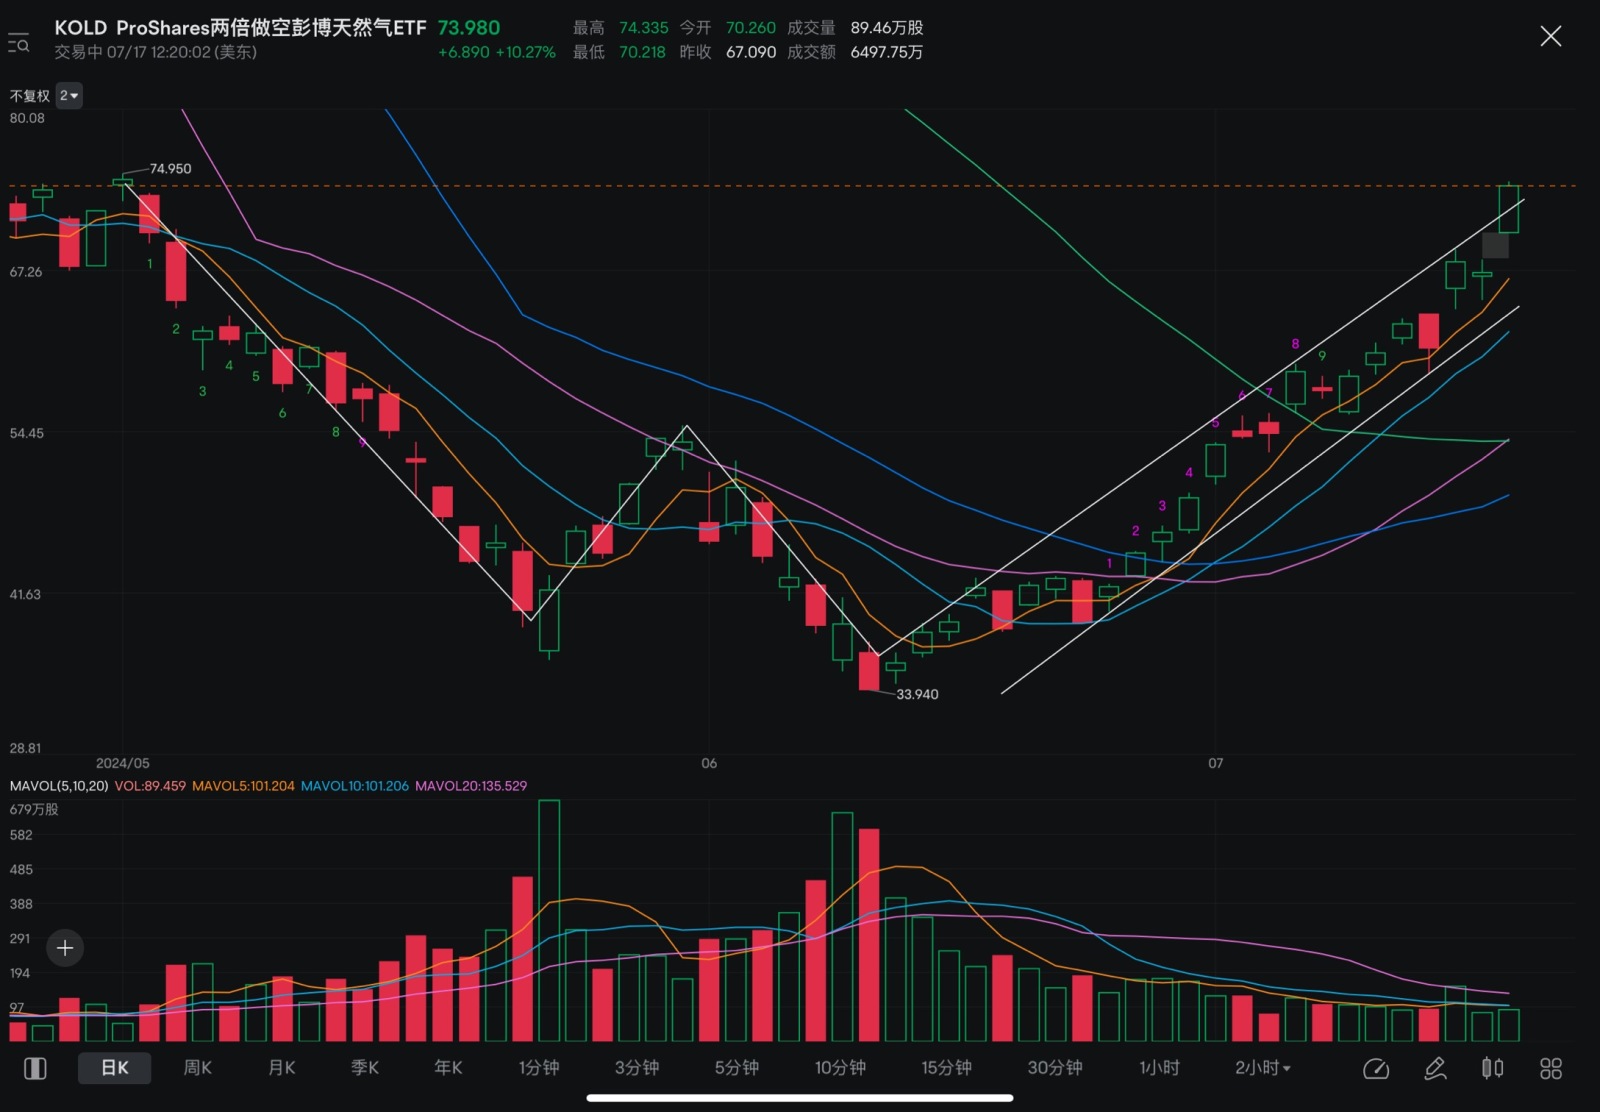This screenshot has height=1112, width=1600.
Task: Open the gauge indicator icon
Action: 1376,1069
